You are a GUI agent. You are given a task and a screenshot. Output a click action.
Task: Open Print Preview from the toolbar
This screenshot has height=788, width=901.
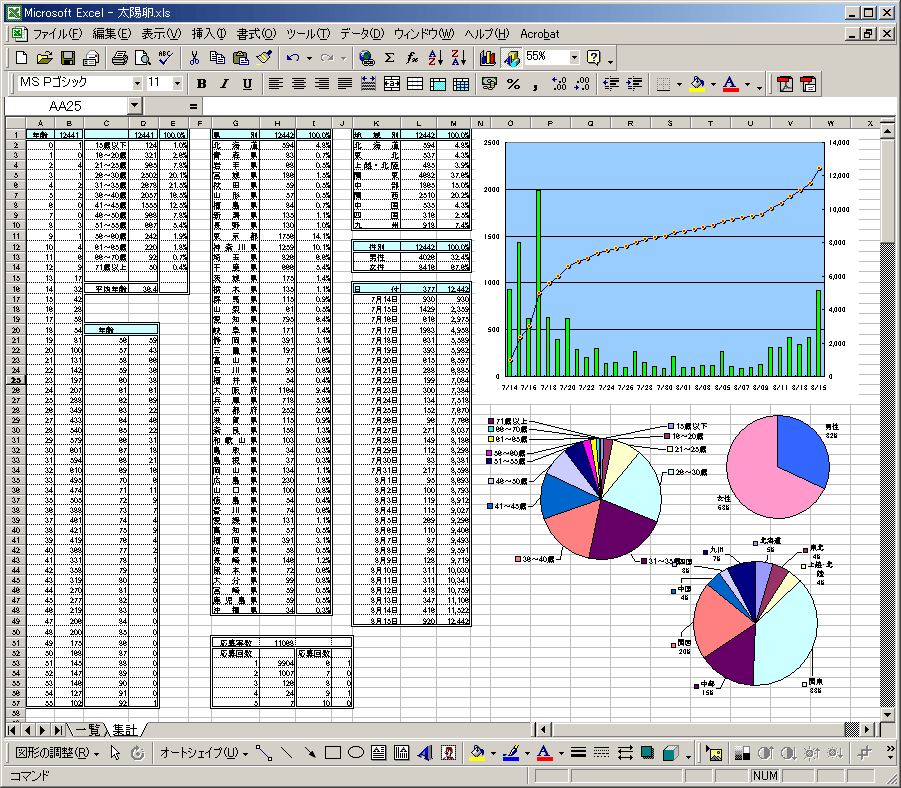(142, 58)
